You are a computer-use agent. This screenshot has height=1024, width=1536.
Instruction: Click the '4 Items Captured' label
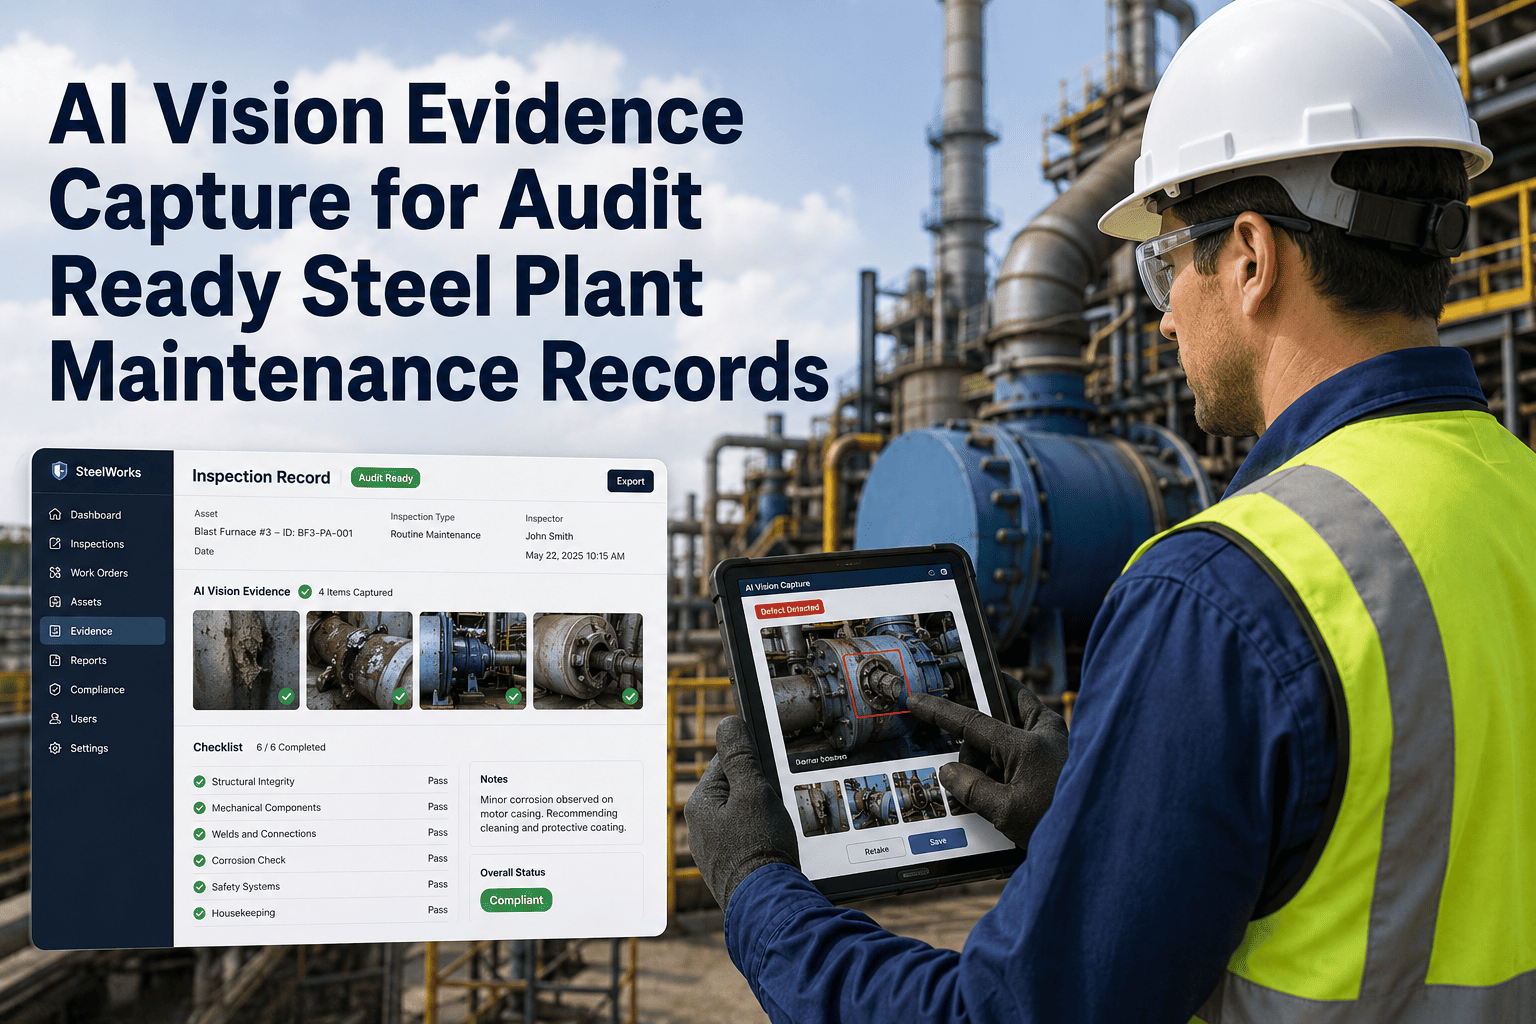click(x=355, y=592)
